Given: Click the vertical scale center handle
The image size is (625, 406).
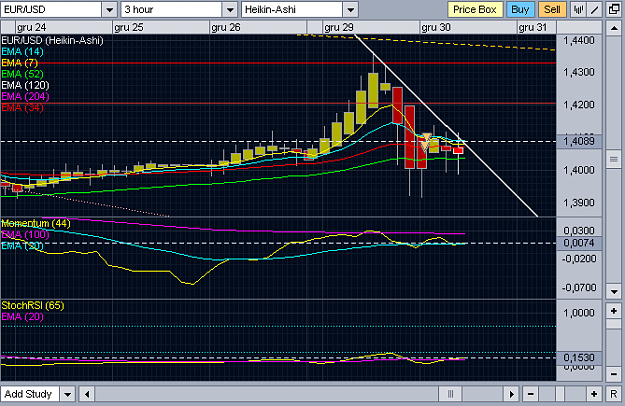Looking at the screenshot, I should point(614,160).
